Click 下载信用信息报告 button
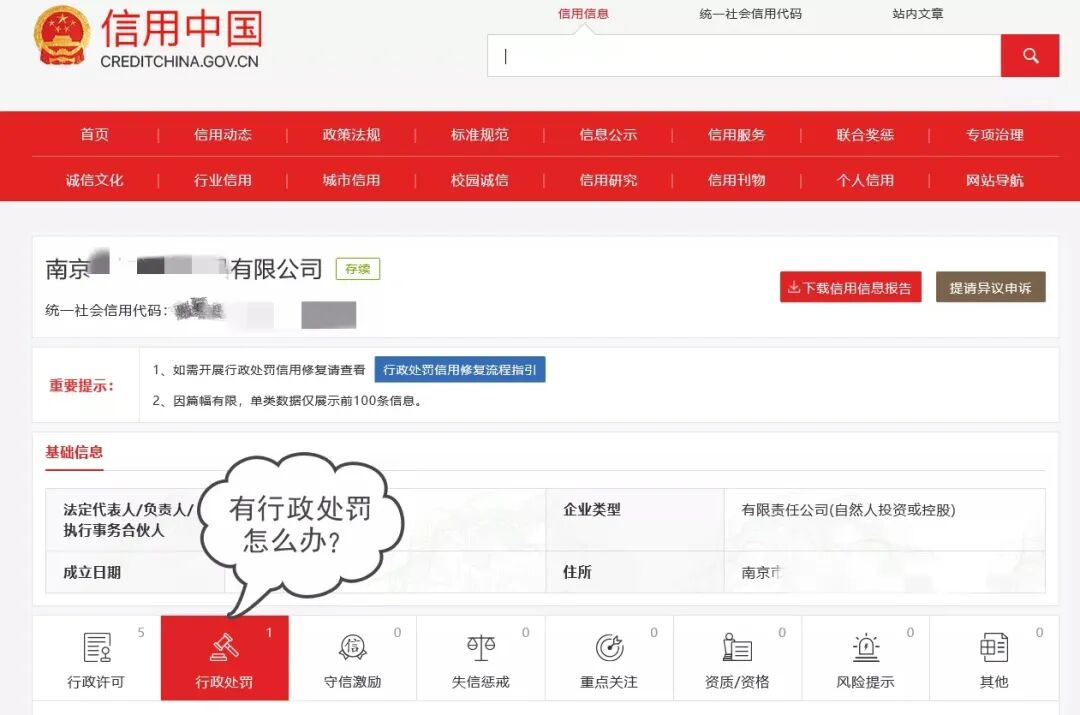Viewport: 1080px width, 715px height. [851, 287]
